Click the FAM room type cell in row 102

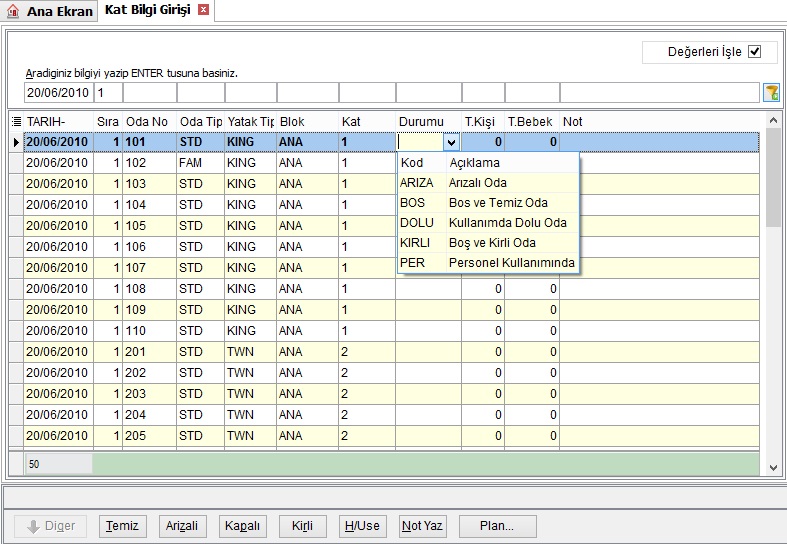pos(201,163)
